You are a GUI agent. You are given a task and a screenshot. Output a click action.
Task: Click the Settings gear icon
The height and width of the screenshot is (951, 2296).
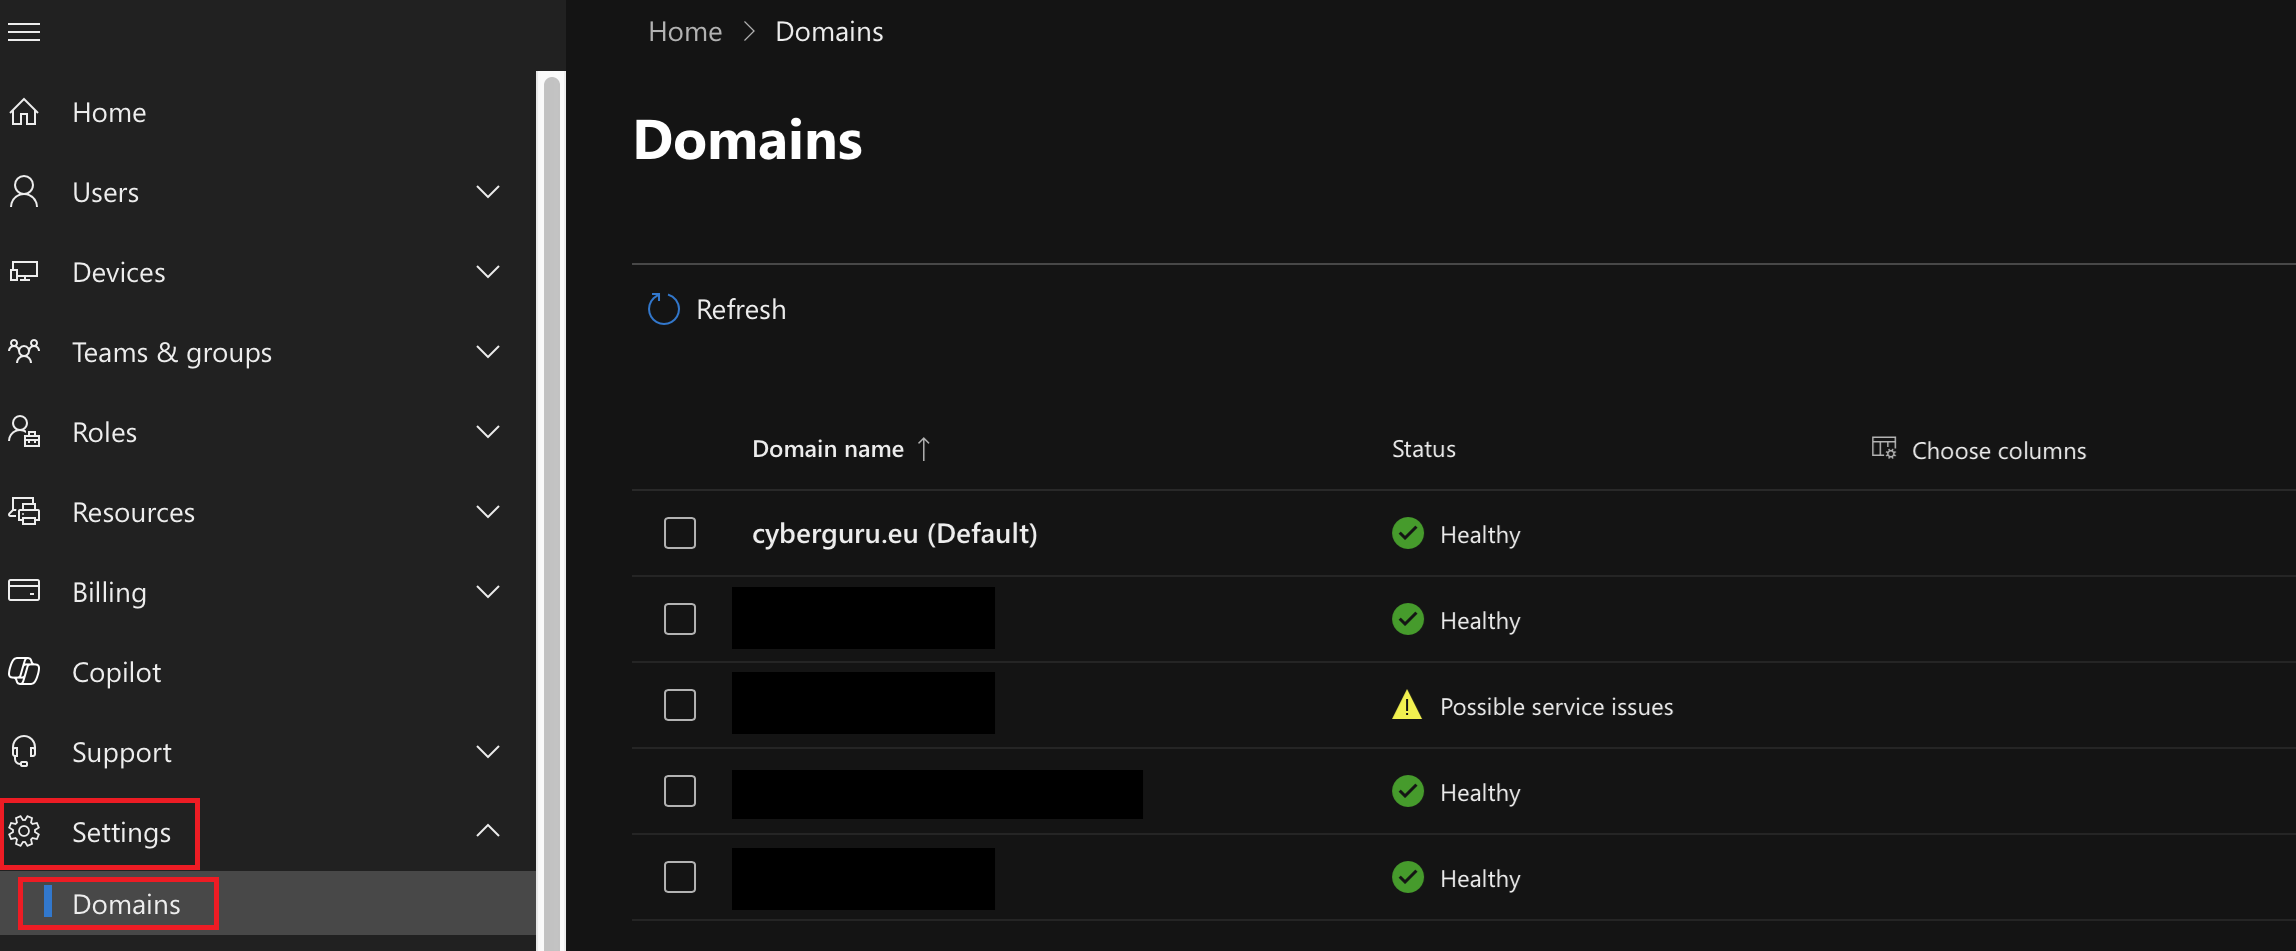coord(24,831)
